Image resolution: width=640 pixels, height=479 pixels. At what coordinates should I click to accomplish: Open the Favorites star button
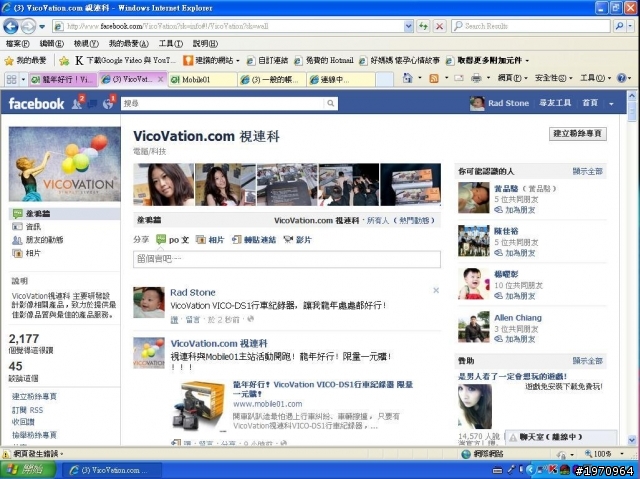point(26,61)
